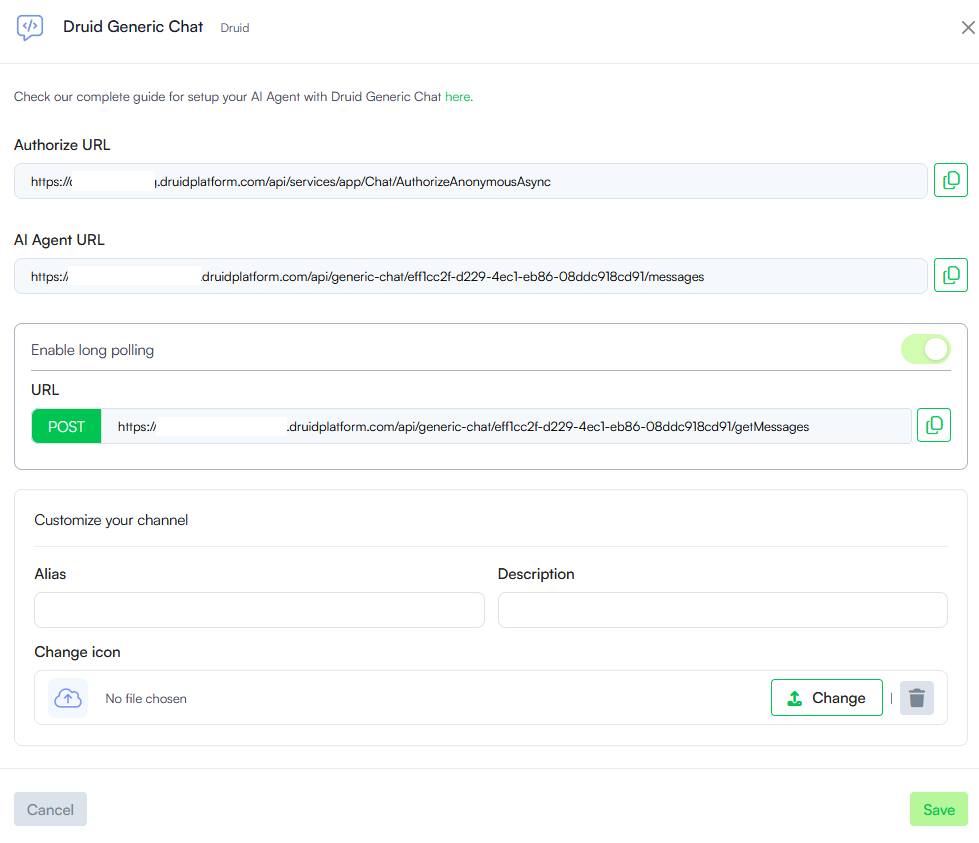Click the Druid Generic Chat code bubble icon
This screenshot has height=843, width=979.
click(x=30, y=27)
